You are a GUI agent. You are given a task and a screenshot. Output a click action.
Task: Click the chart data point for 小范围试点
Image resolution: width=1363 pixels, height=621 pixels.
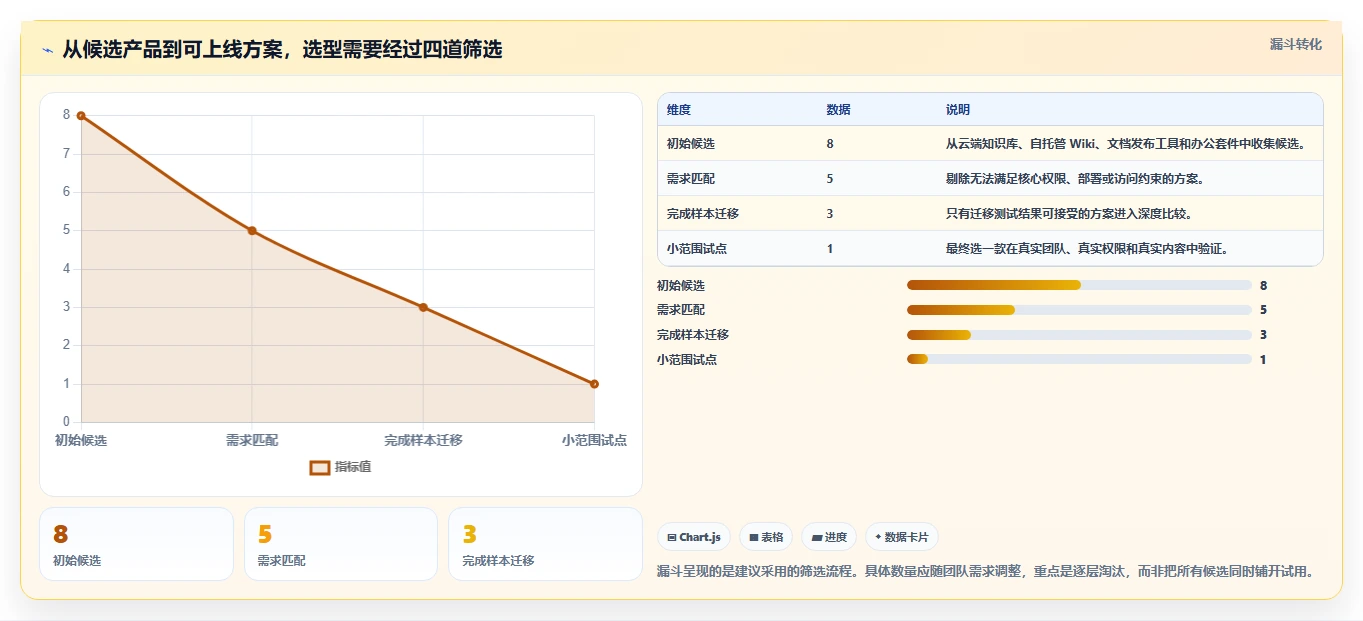pos(594,384)
